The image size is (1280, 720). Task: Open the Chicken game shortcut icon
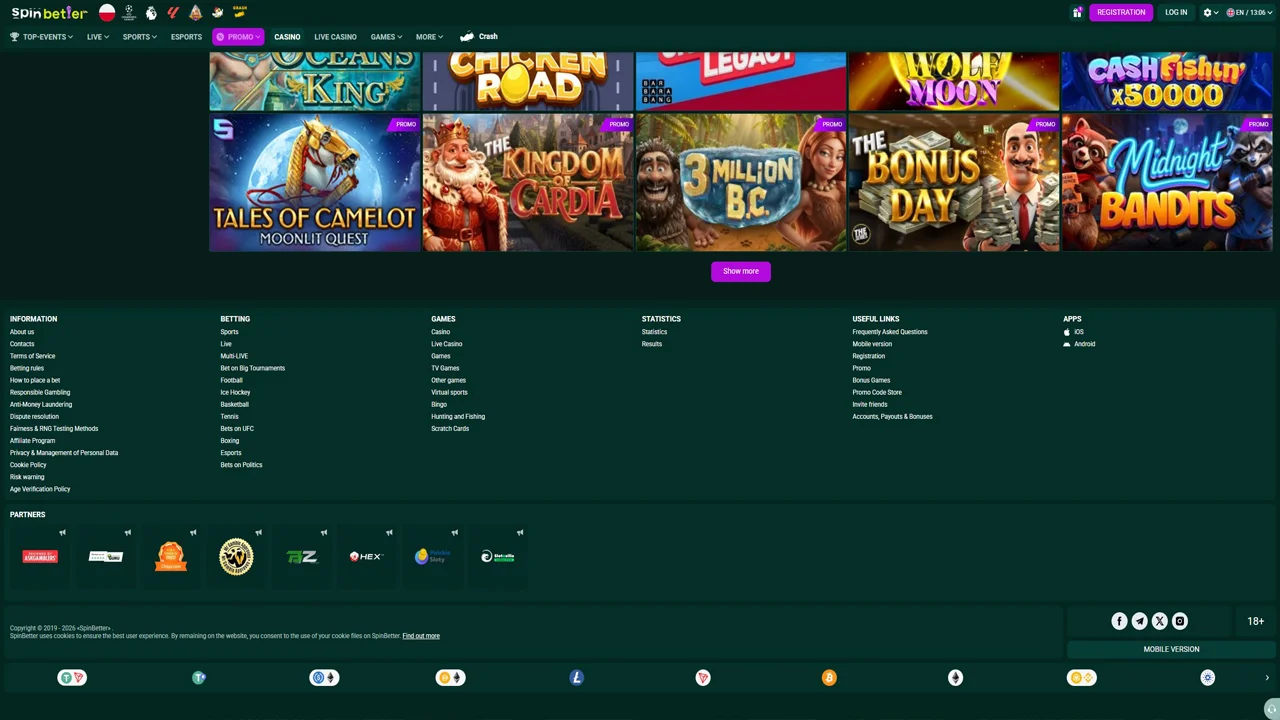click(x=217, y=13)
